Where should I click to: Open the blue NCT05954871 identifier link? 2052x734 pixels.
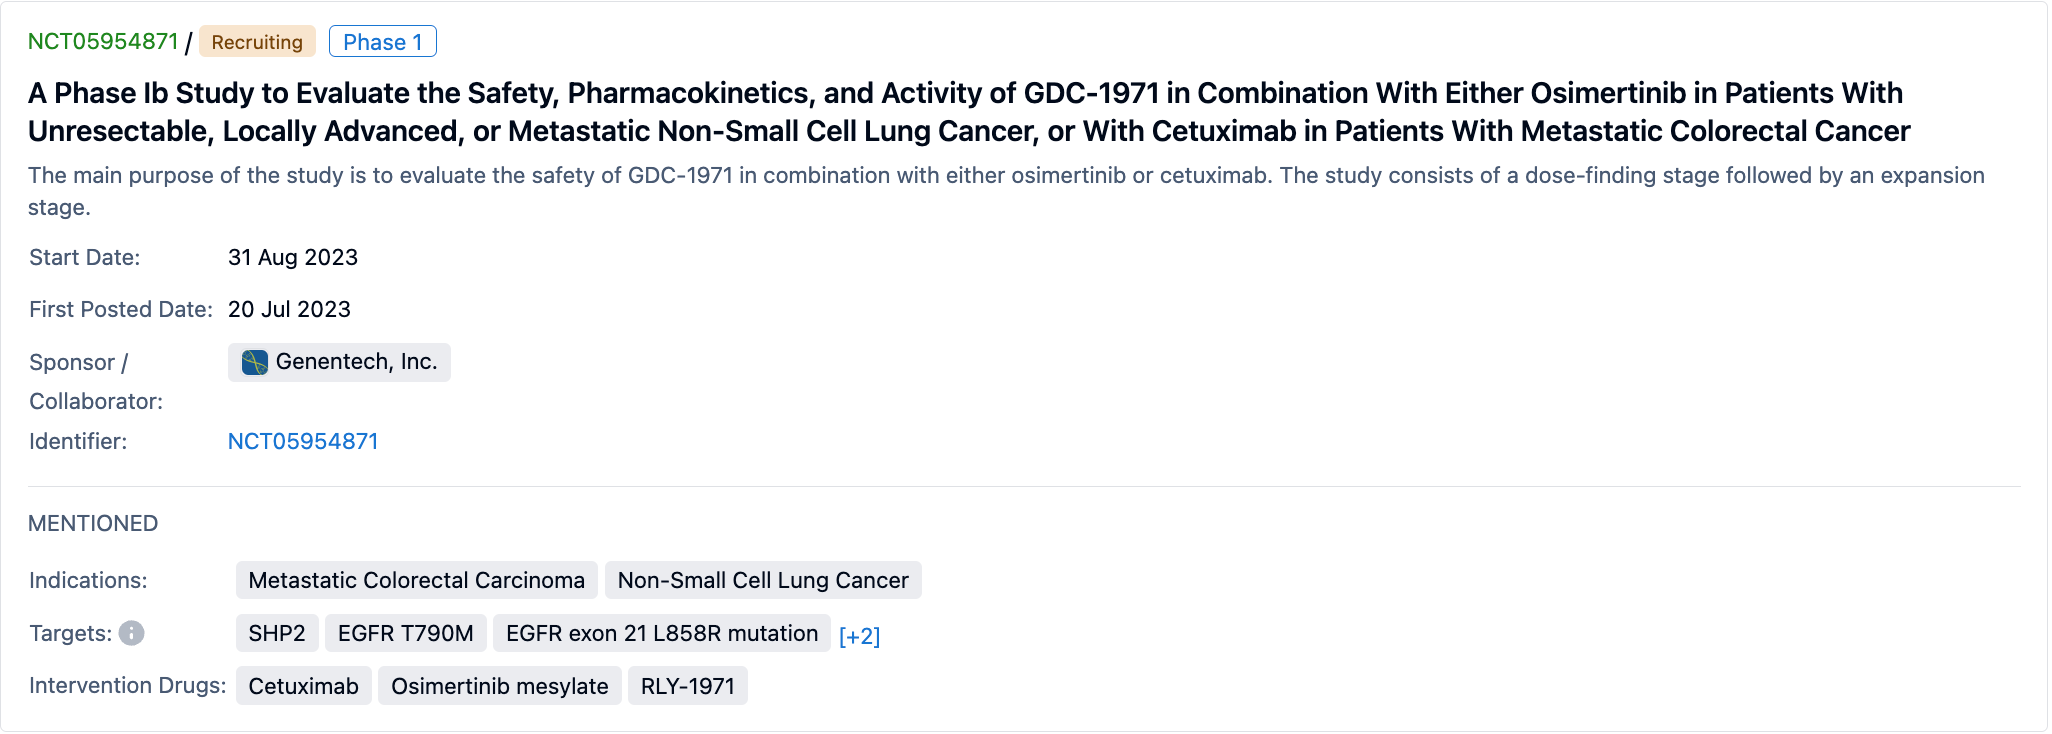pyautogui.click(x=303, y=441)
